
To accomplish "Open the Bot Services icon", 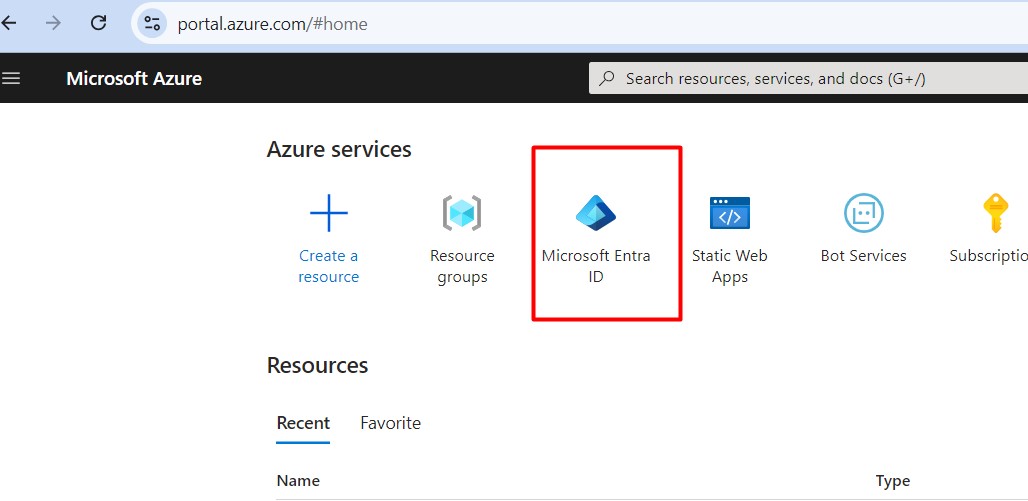I will tap(863, 213).
